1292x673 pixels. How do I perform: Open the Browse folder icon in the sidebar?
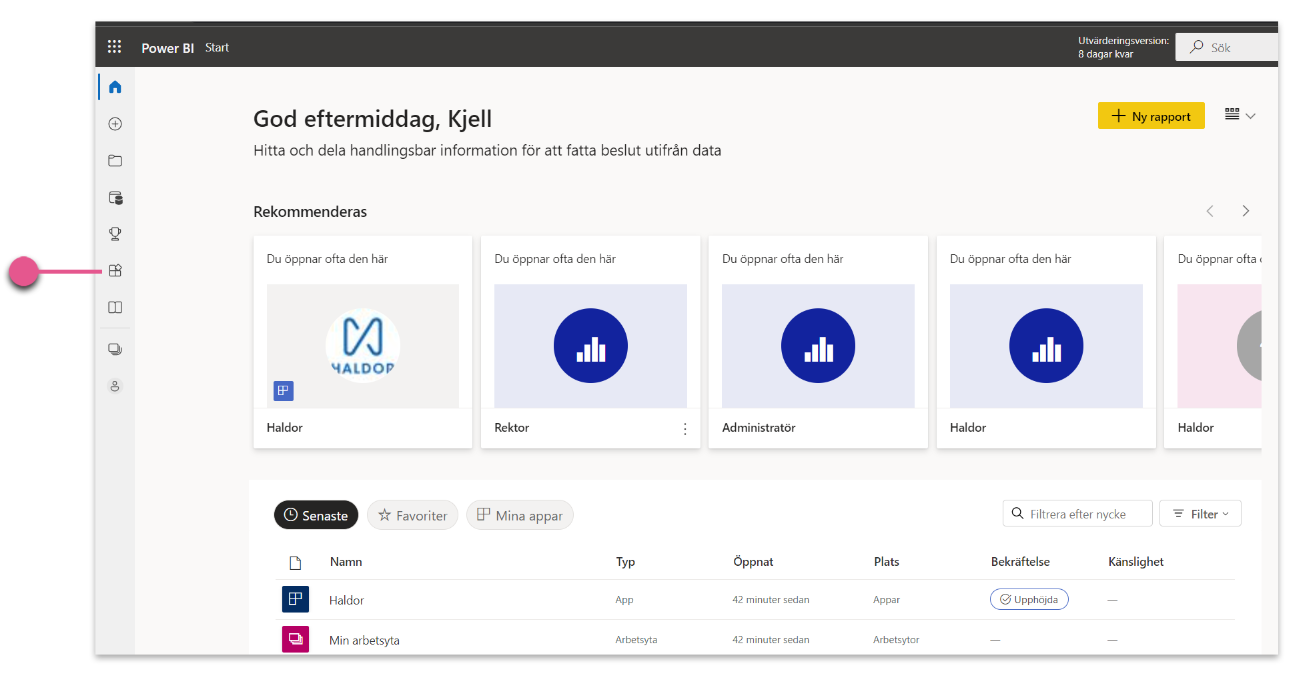click(x=115, y=161)
